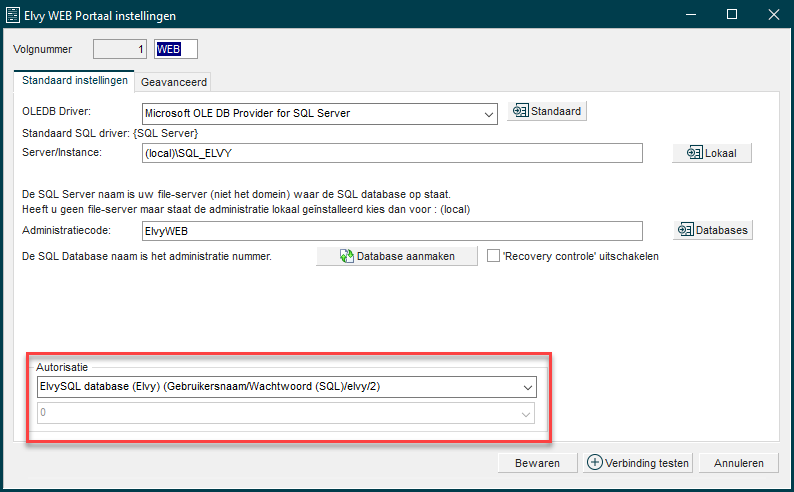The height and width of the screenshot is (492, 794).
Task: Close the Elvy WEB Portaal instellingen window
Action: click(774, 14)
